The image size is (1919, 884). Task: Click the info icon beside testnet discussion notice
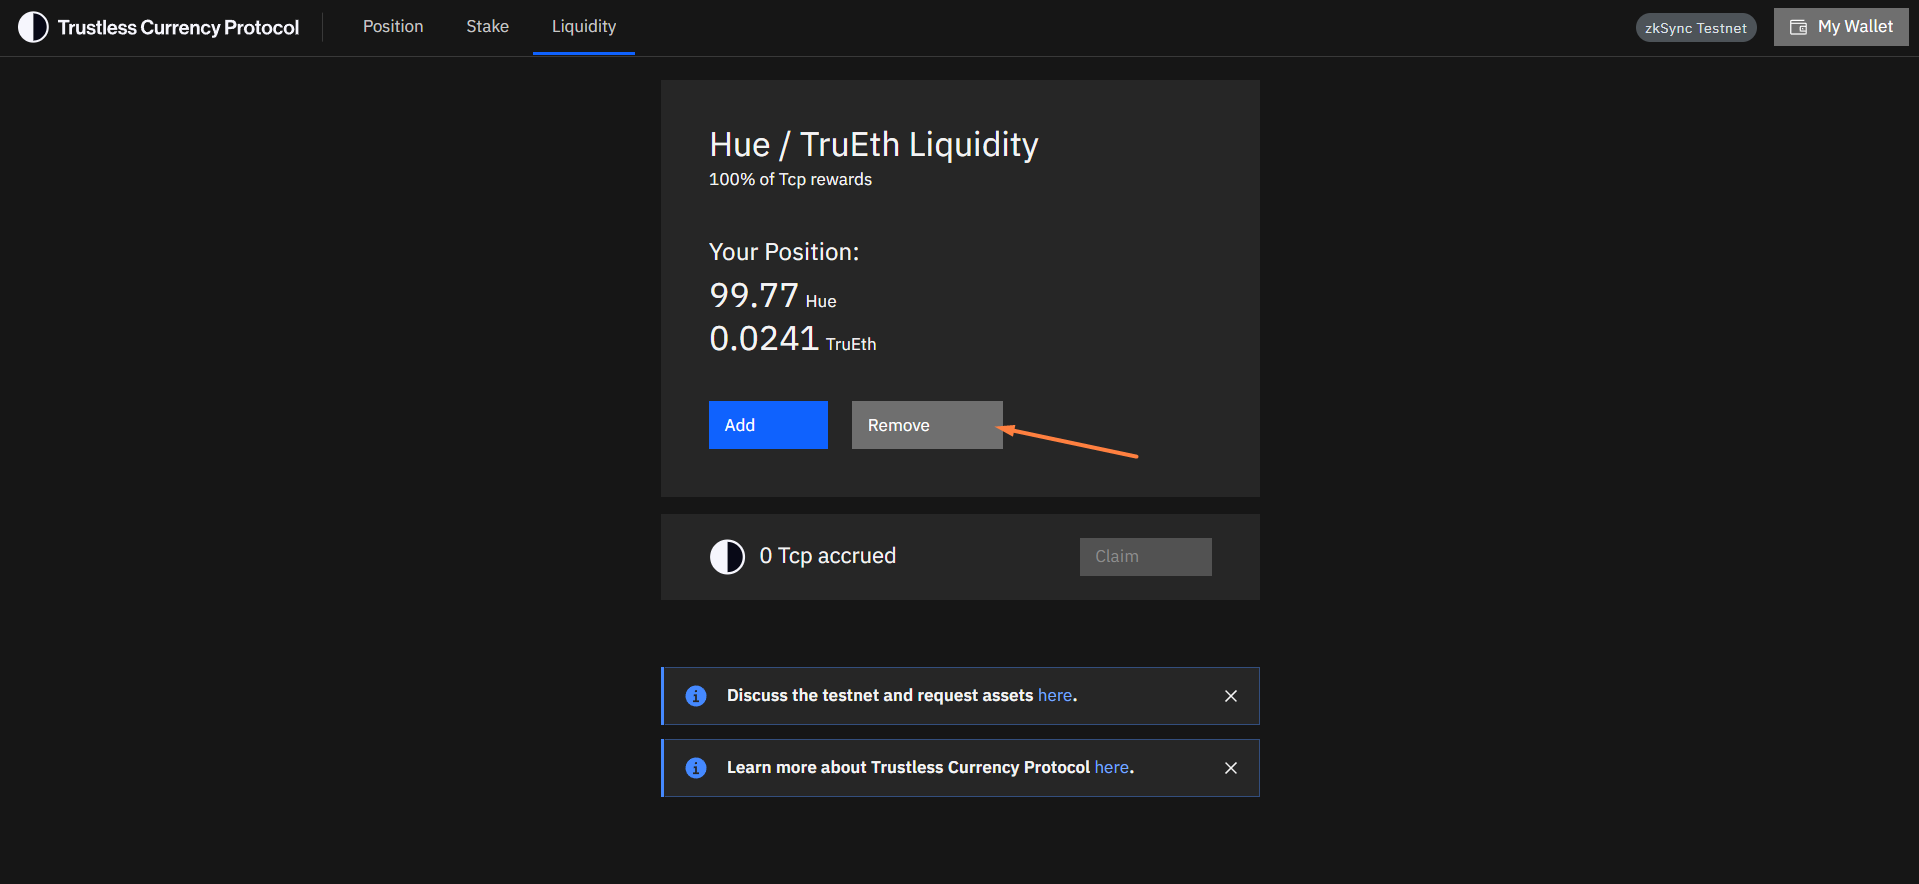click(696, 696)
